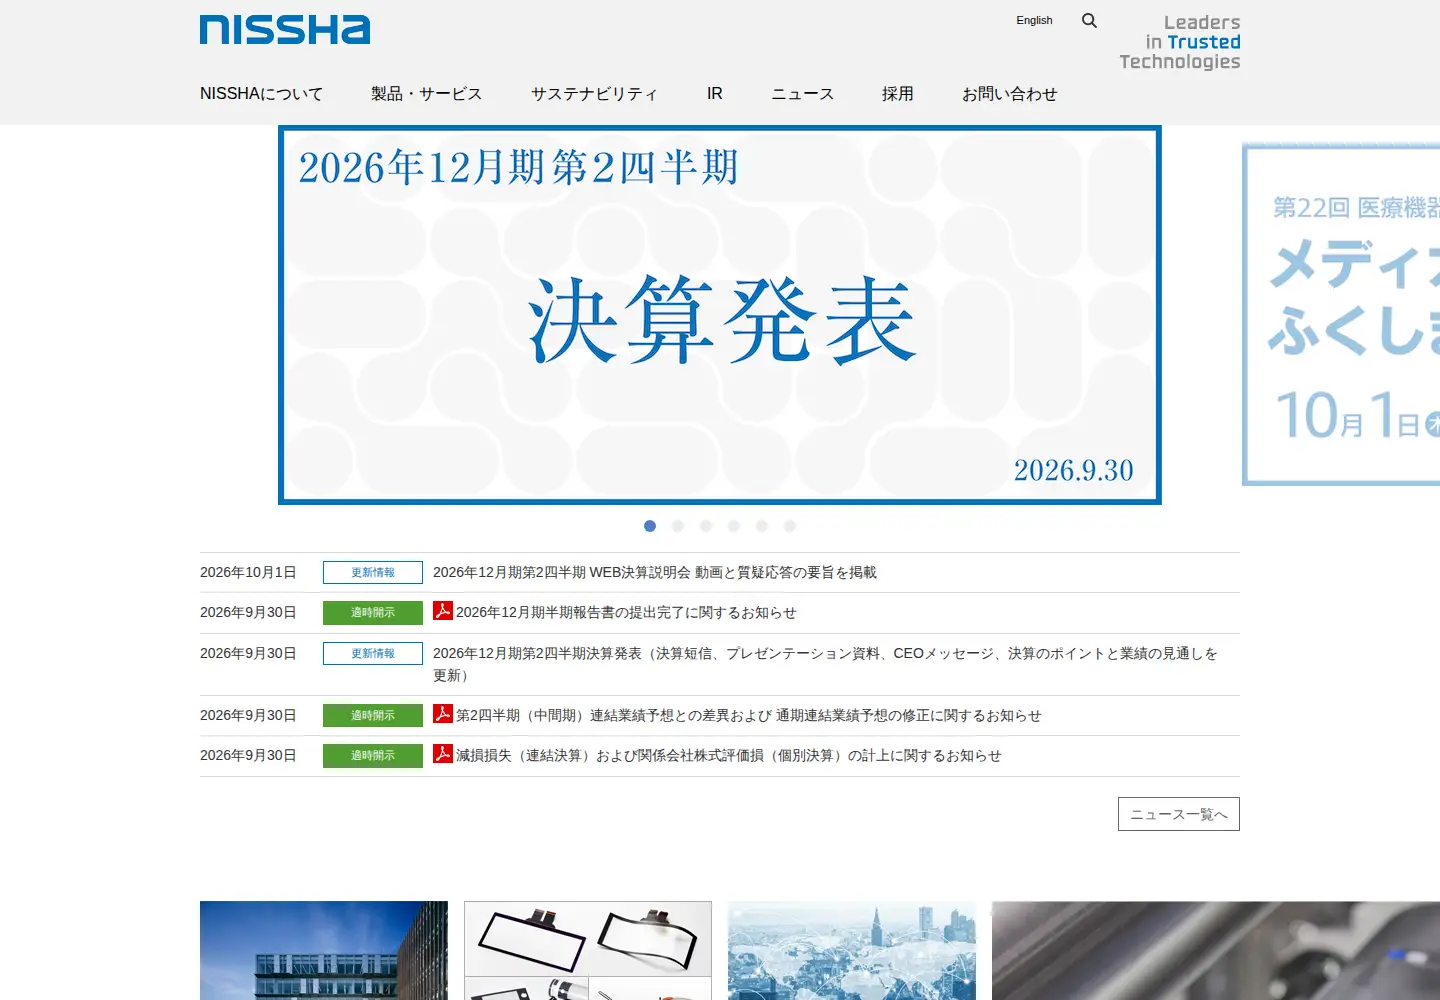Click the next slide banner メディカル
Viewport: 1440px width, 1000px height.
(1341, 314)
